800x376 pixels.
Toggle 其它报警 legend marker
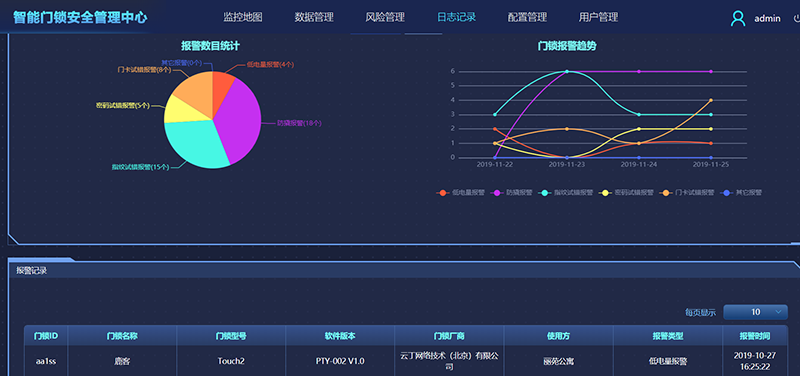(727, 193)
